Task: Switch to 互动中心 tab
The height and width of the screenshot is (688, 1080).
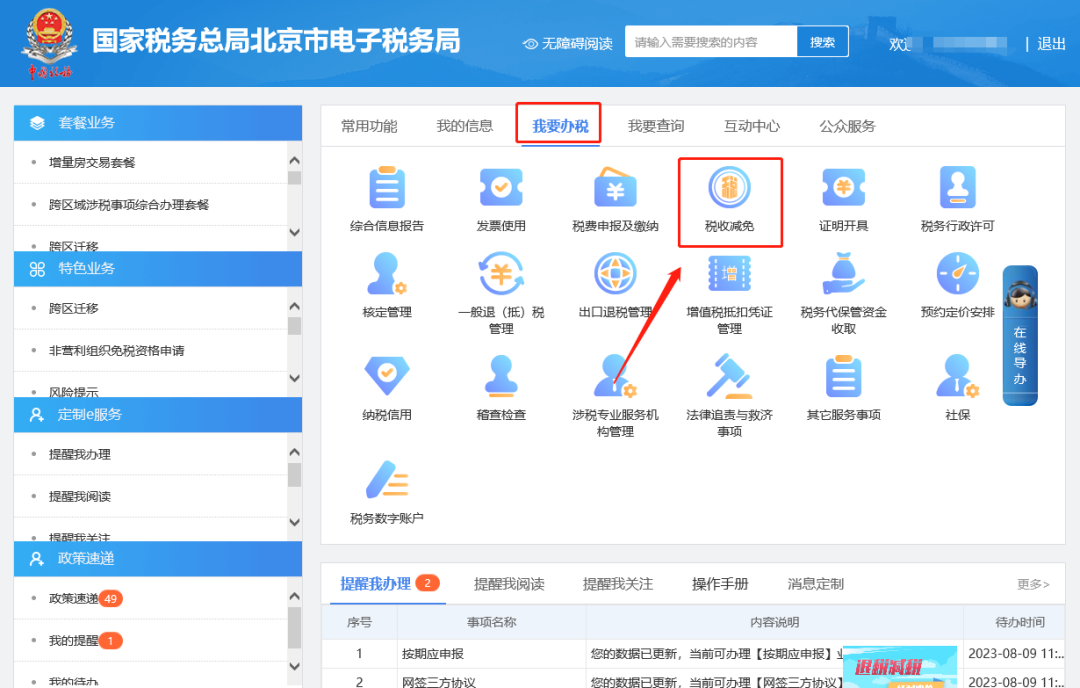Action: pyautogui.click(x=751, y=126)
